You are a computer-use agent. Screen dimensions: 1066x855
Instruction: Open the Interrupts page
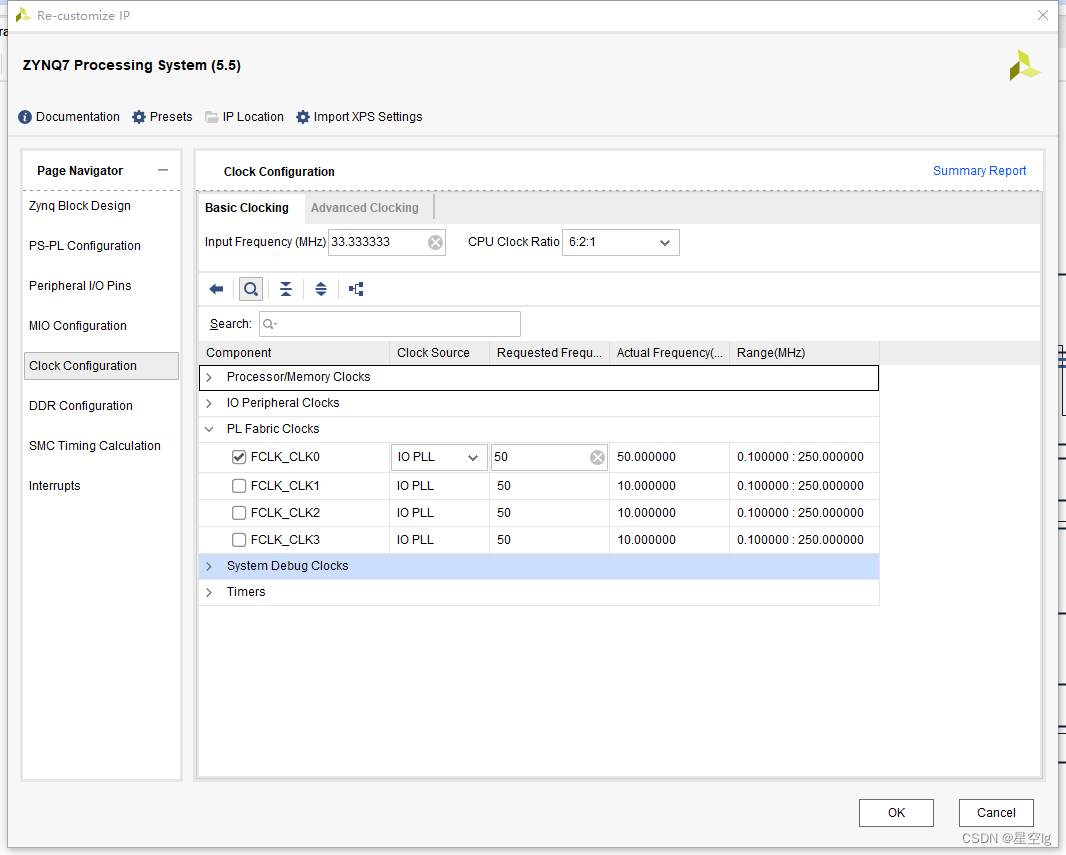[54, 486]
